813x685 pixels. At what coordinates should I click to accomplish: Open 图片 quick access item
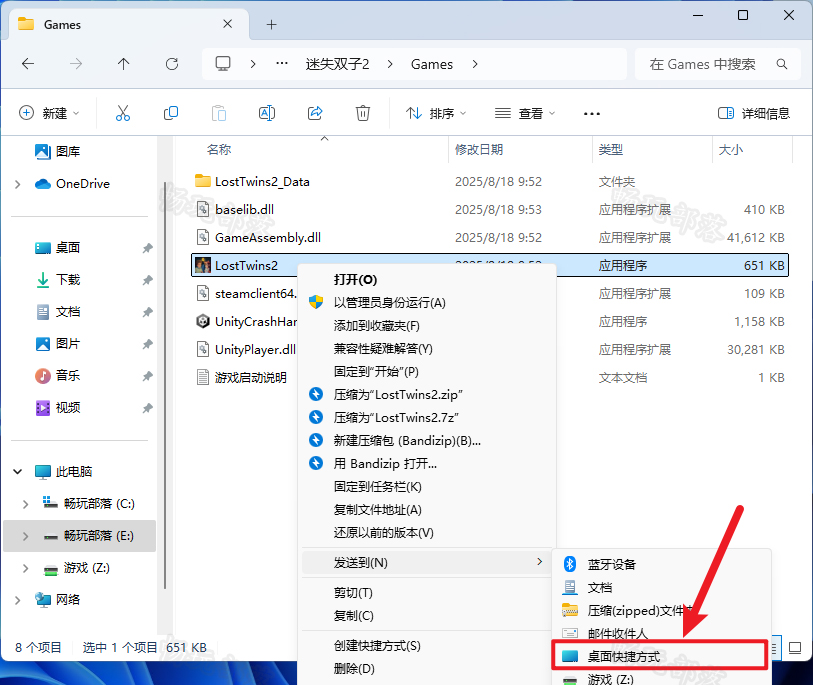tap(58, 344)
